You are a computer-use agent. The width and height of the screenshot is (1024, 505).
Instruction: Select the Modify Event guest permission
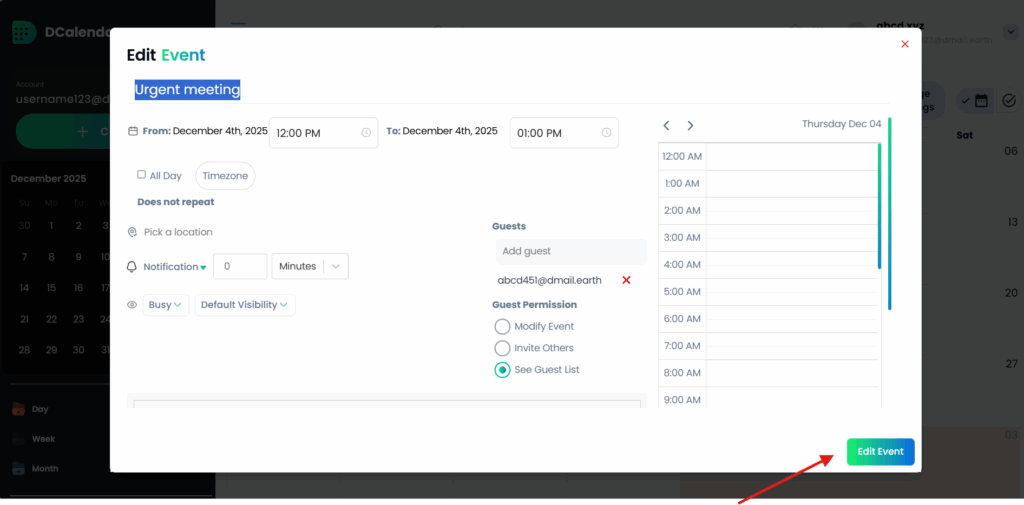click(502, 327)
